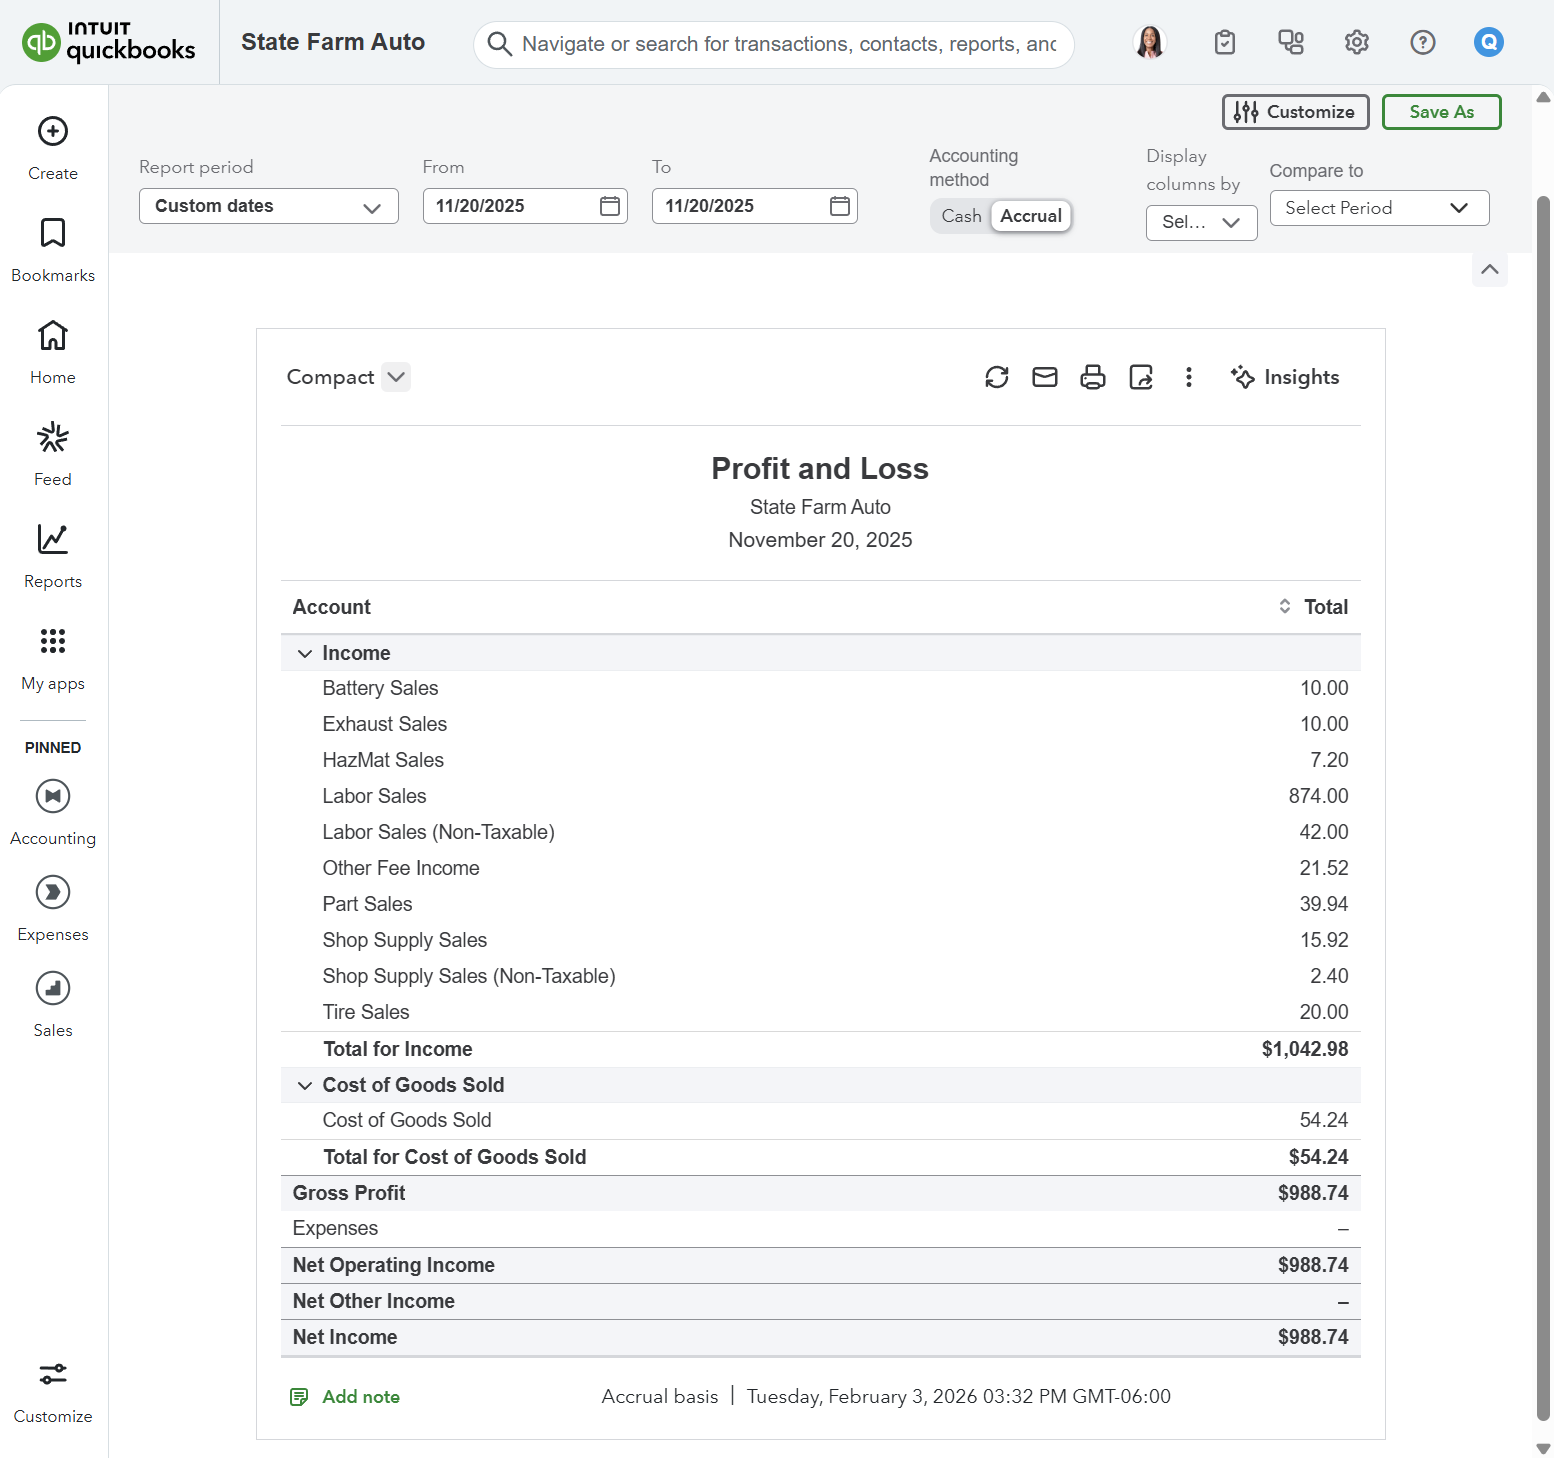Select the Accrual accounting method

[1030, 216]
